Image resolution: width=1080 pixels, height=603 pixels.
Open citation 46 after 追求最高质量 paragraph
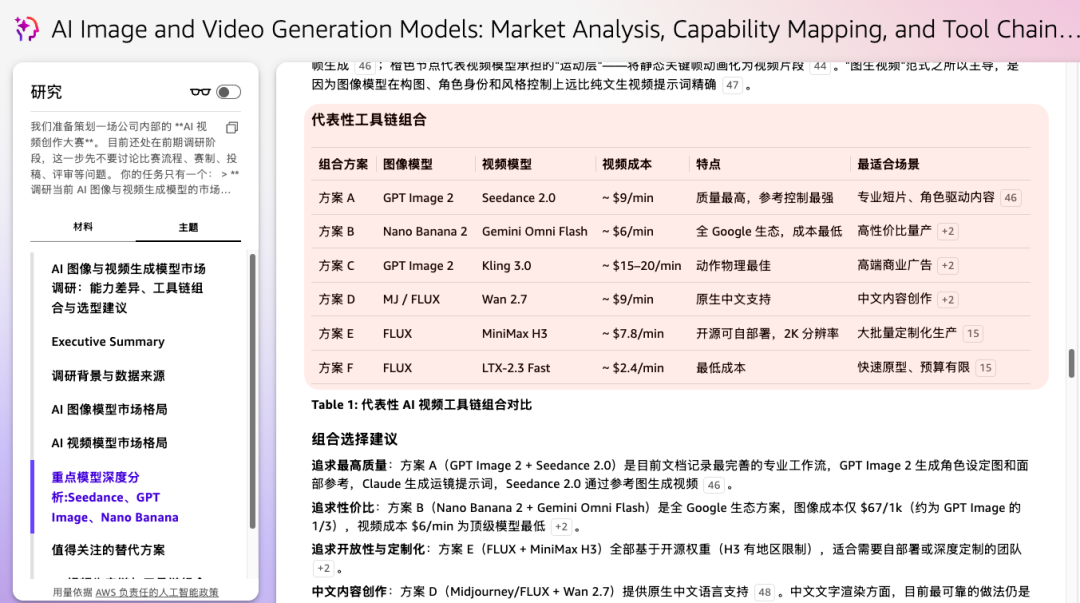click(x=714, y=485)
